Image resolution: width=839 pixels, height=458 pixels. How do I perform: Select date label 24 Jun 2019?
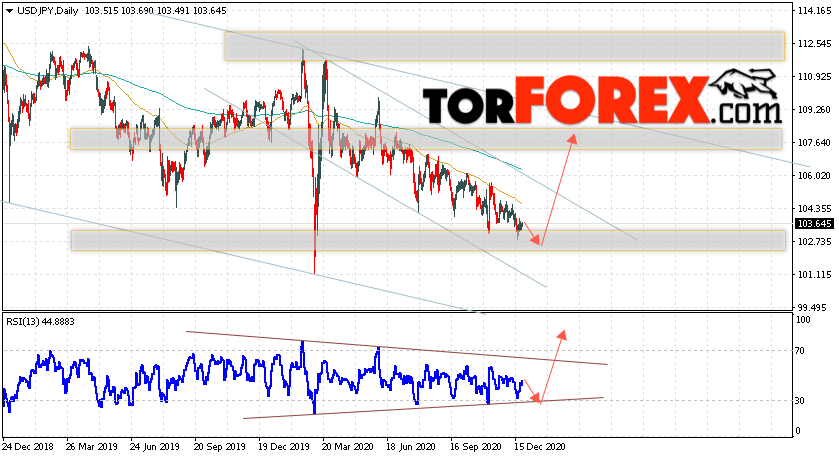(155, 446)
